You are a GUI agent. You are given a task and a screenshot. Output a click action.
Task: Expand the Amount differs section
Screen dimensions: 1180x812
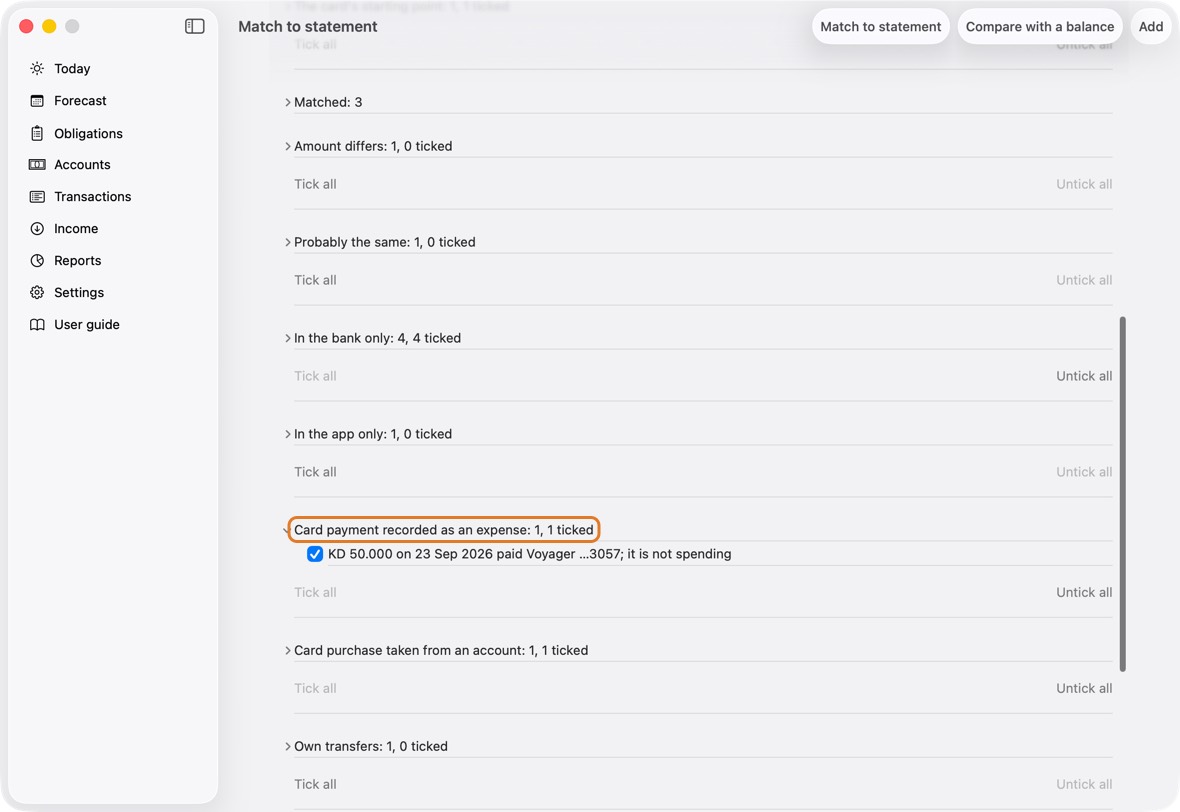pos(287,146)
